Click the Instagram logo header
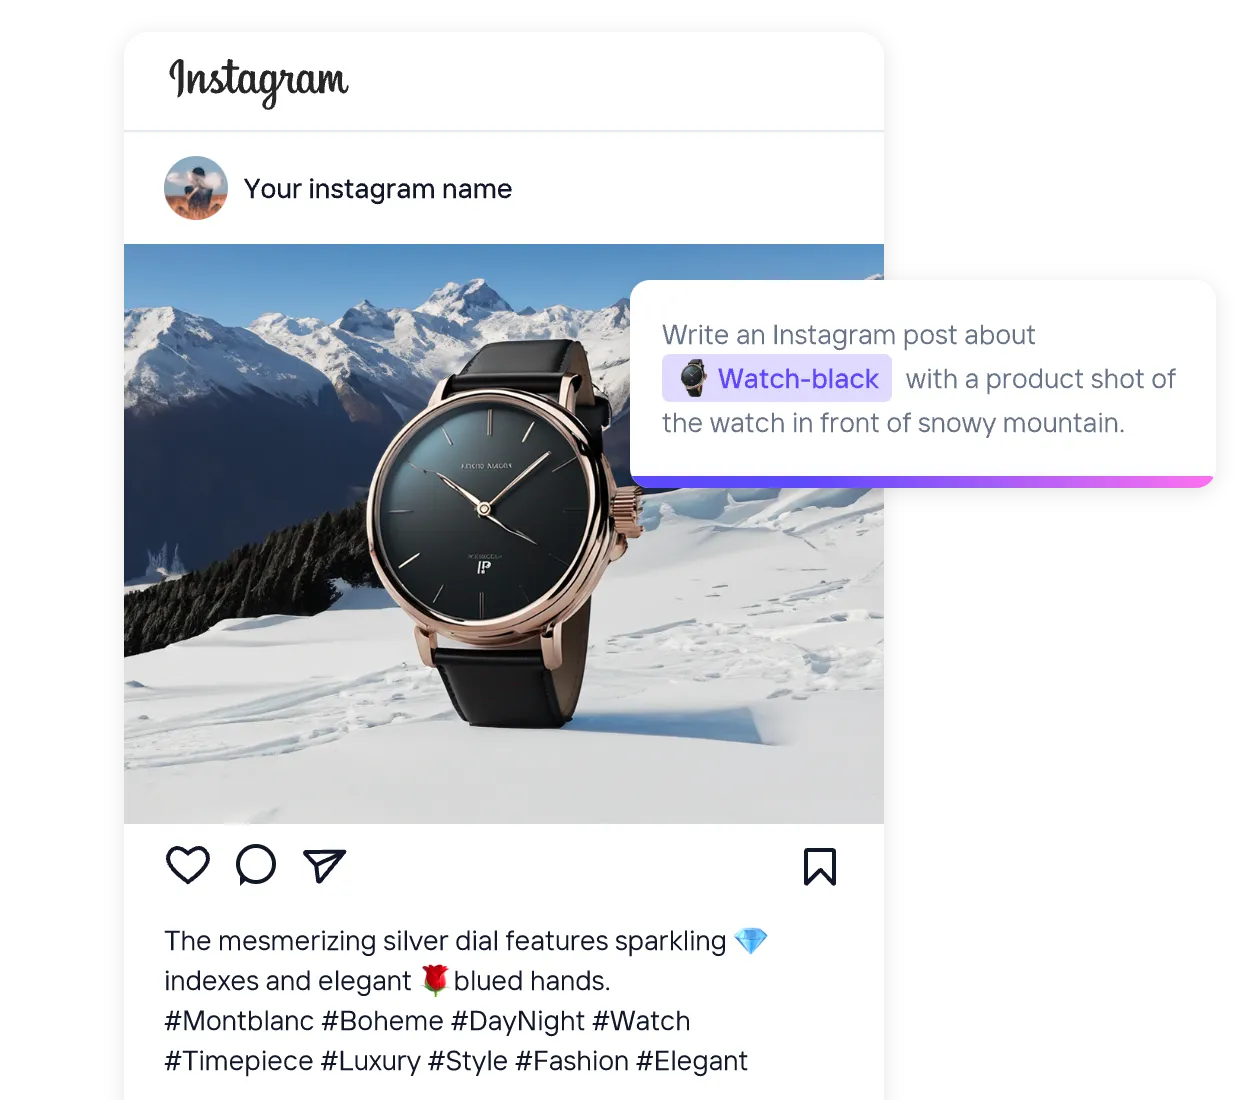 259,80
